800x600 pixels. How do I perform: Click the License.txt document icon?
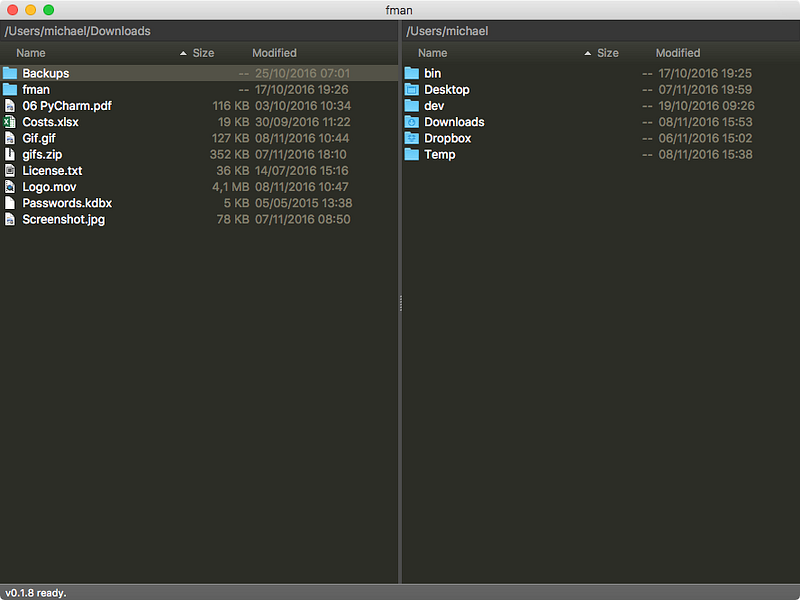coord(10,170)
